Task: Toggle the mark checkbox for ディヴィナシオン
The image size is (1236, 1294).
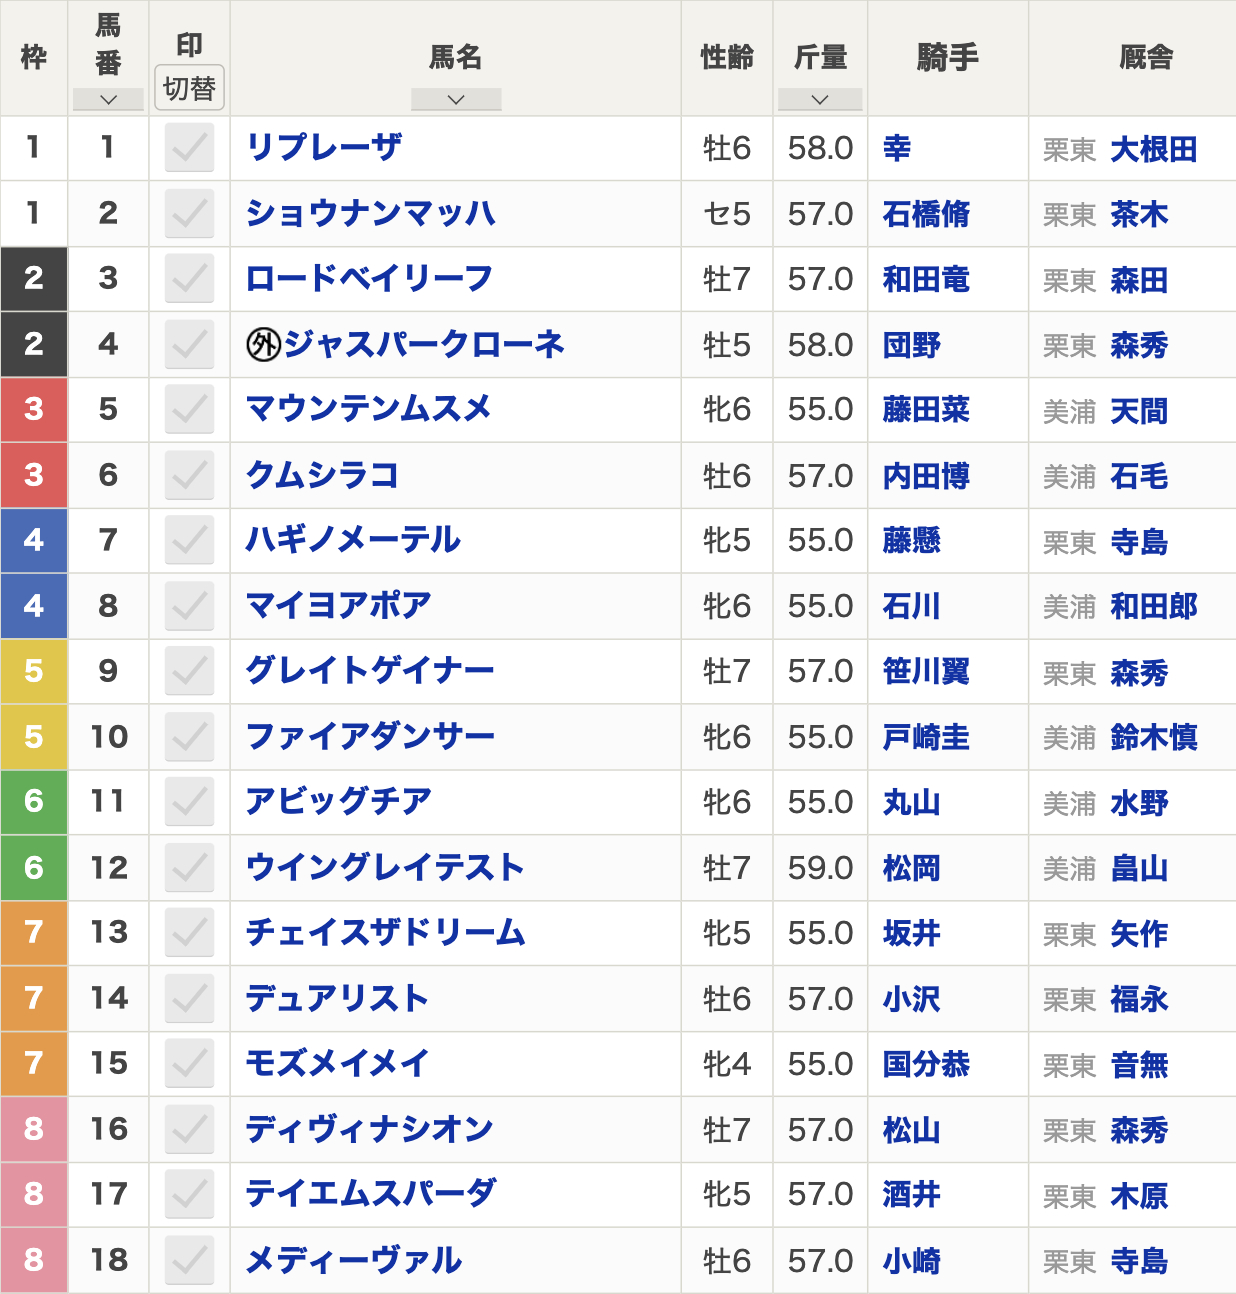Action: (189, 1129)
